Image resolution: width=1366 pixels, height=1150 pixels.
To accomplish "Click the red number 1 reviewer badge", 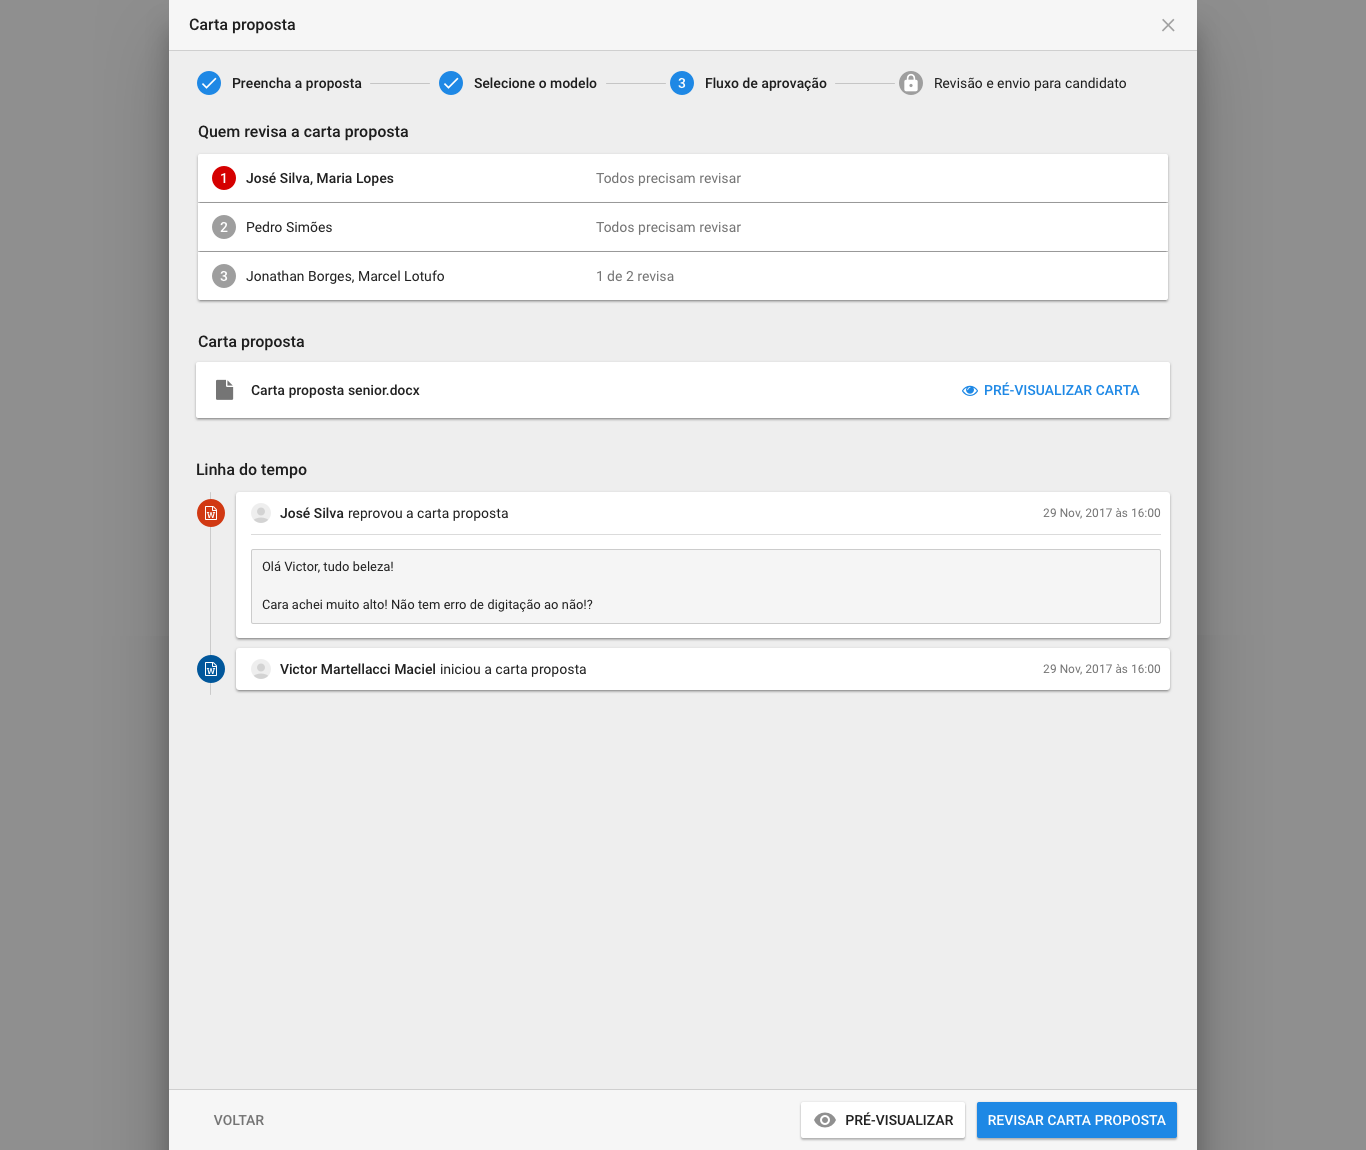I will [x=224, y=178].
